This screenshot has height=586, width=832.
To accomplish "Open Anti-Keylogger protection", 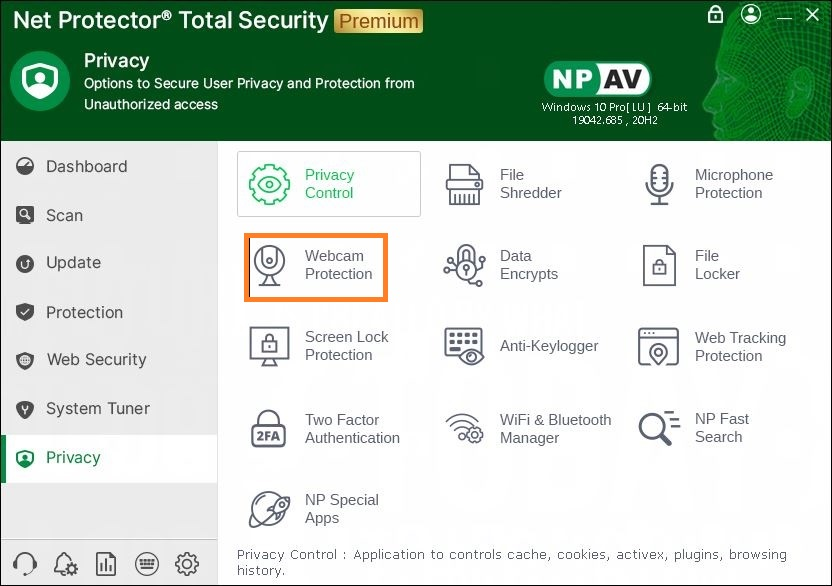I will (522, 347).
